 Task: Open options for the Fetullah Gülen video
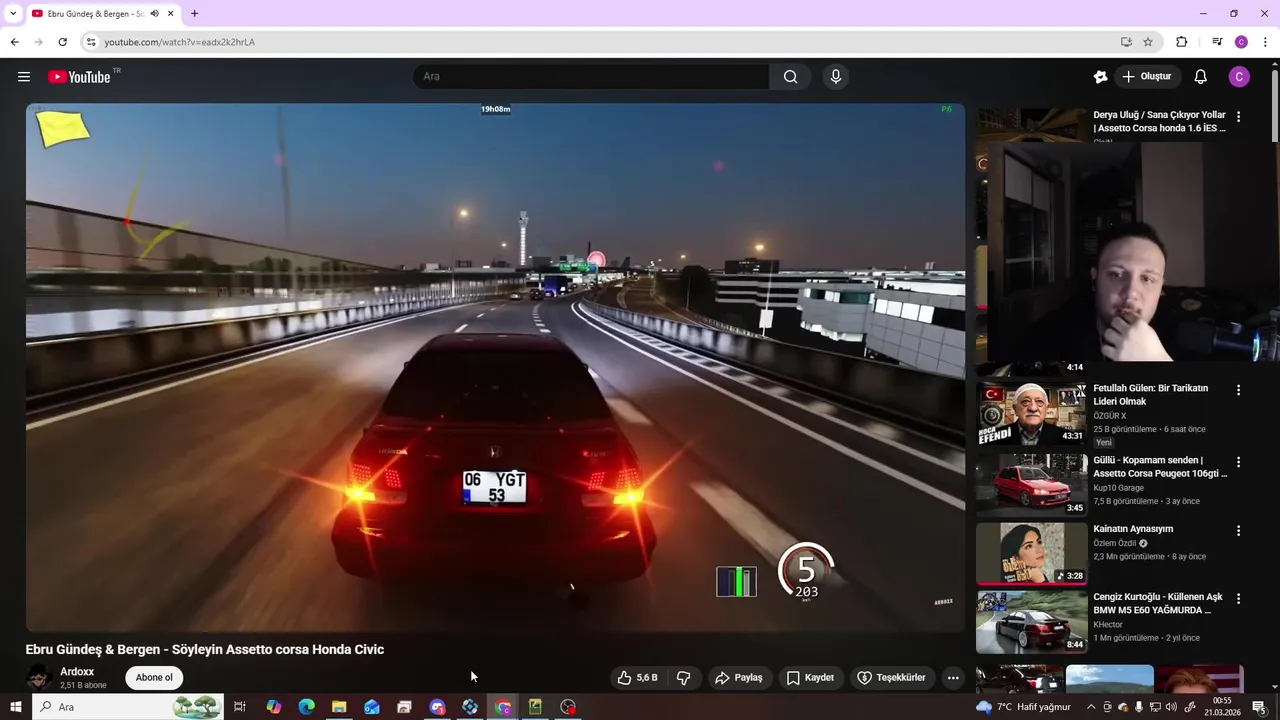point(1238,390)
